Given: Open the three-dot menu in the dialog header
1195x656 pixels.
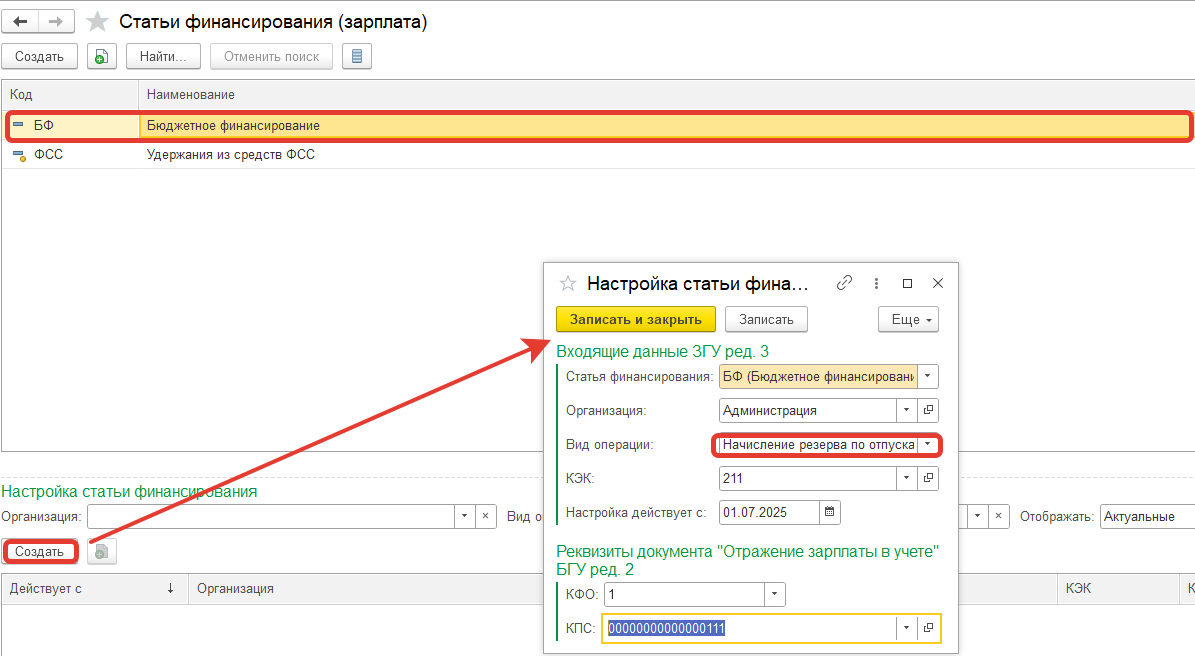Looking at the screenshot, I should [x=876, y=283].
